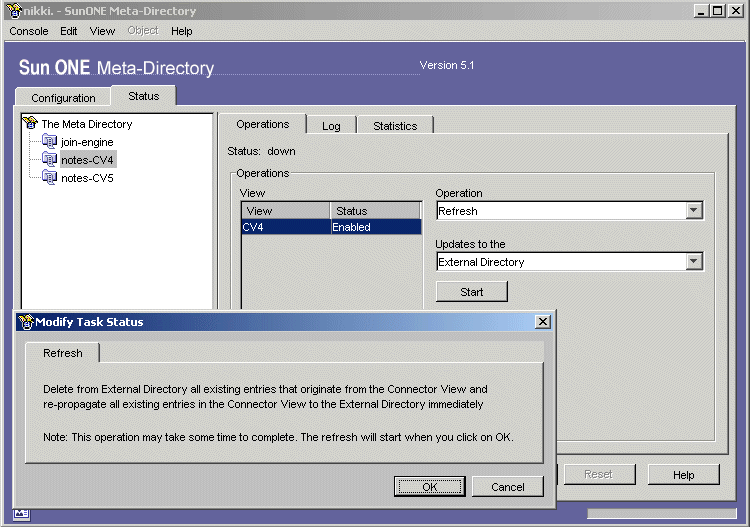751x527 pixels.
Task: Click the progress bar in the status bar
Action: [661, 513]
